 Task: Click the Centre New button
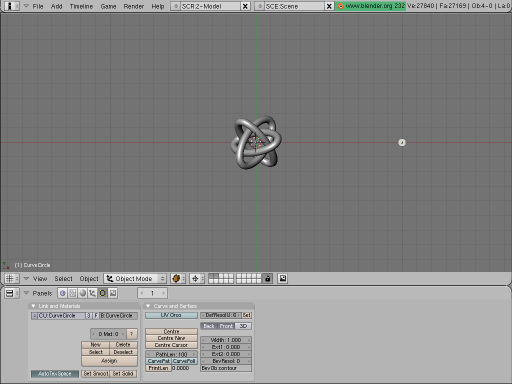(171, 338)
